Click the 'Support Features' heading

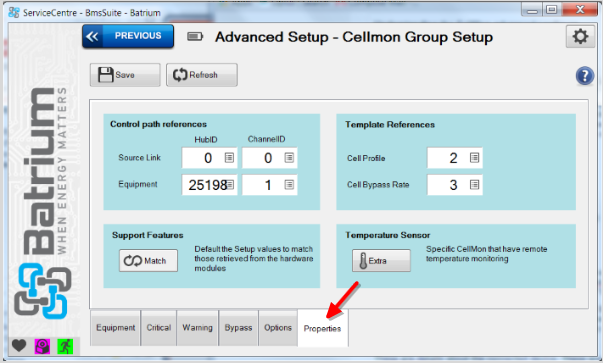tap(148, 235)
